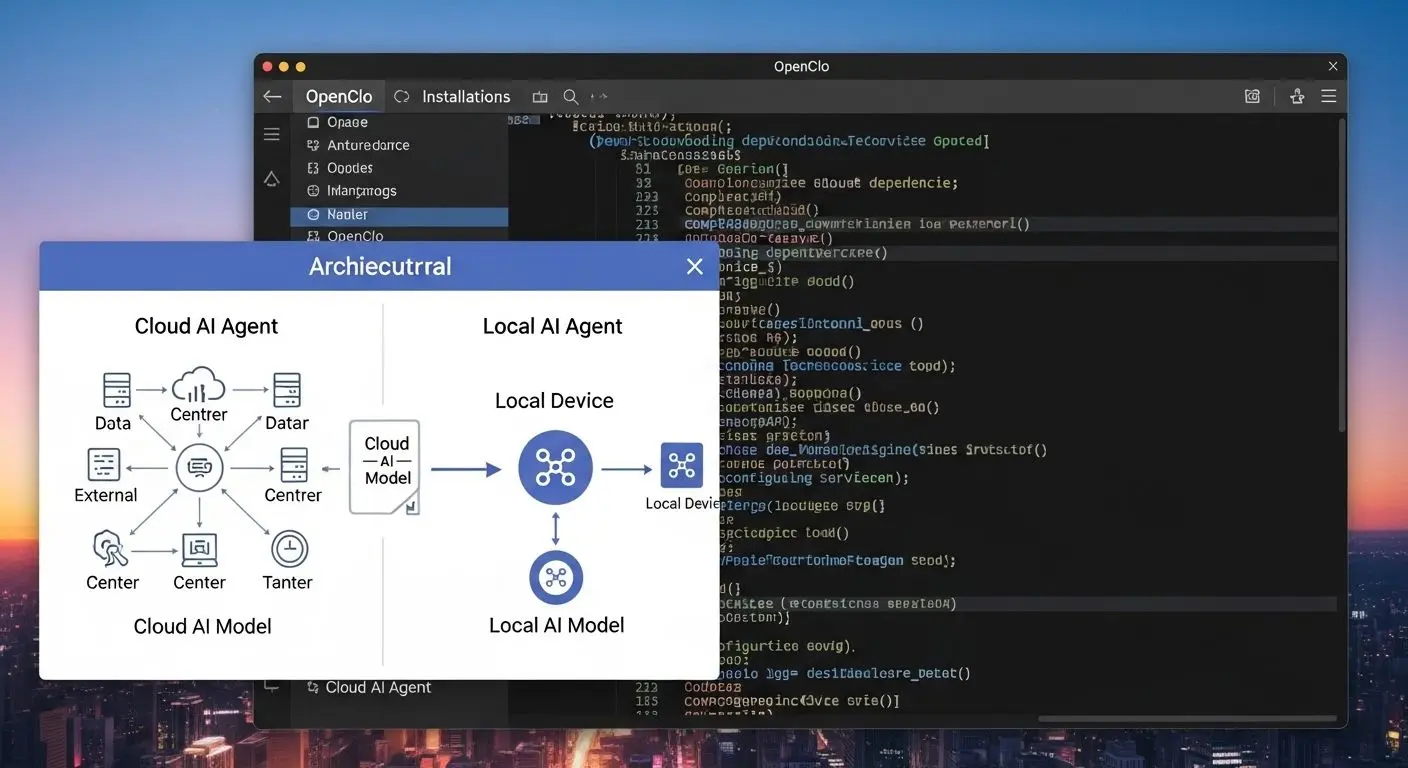Screen dimensions: 1408x768
Task: Click the cloud Centrer icon in the diagram
Action: click(x=199, y=385)
